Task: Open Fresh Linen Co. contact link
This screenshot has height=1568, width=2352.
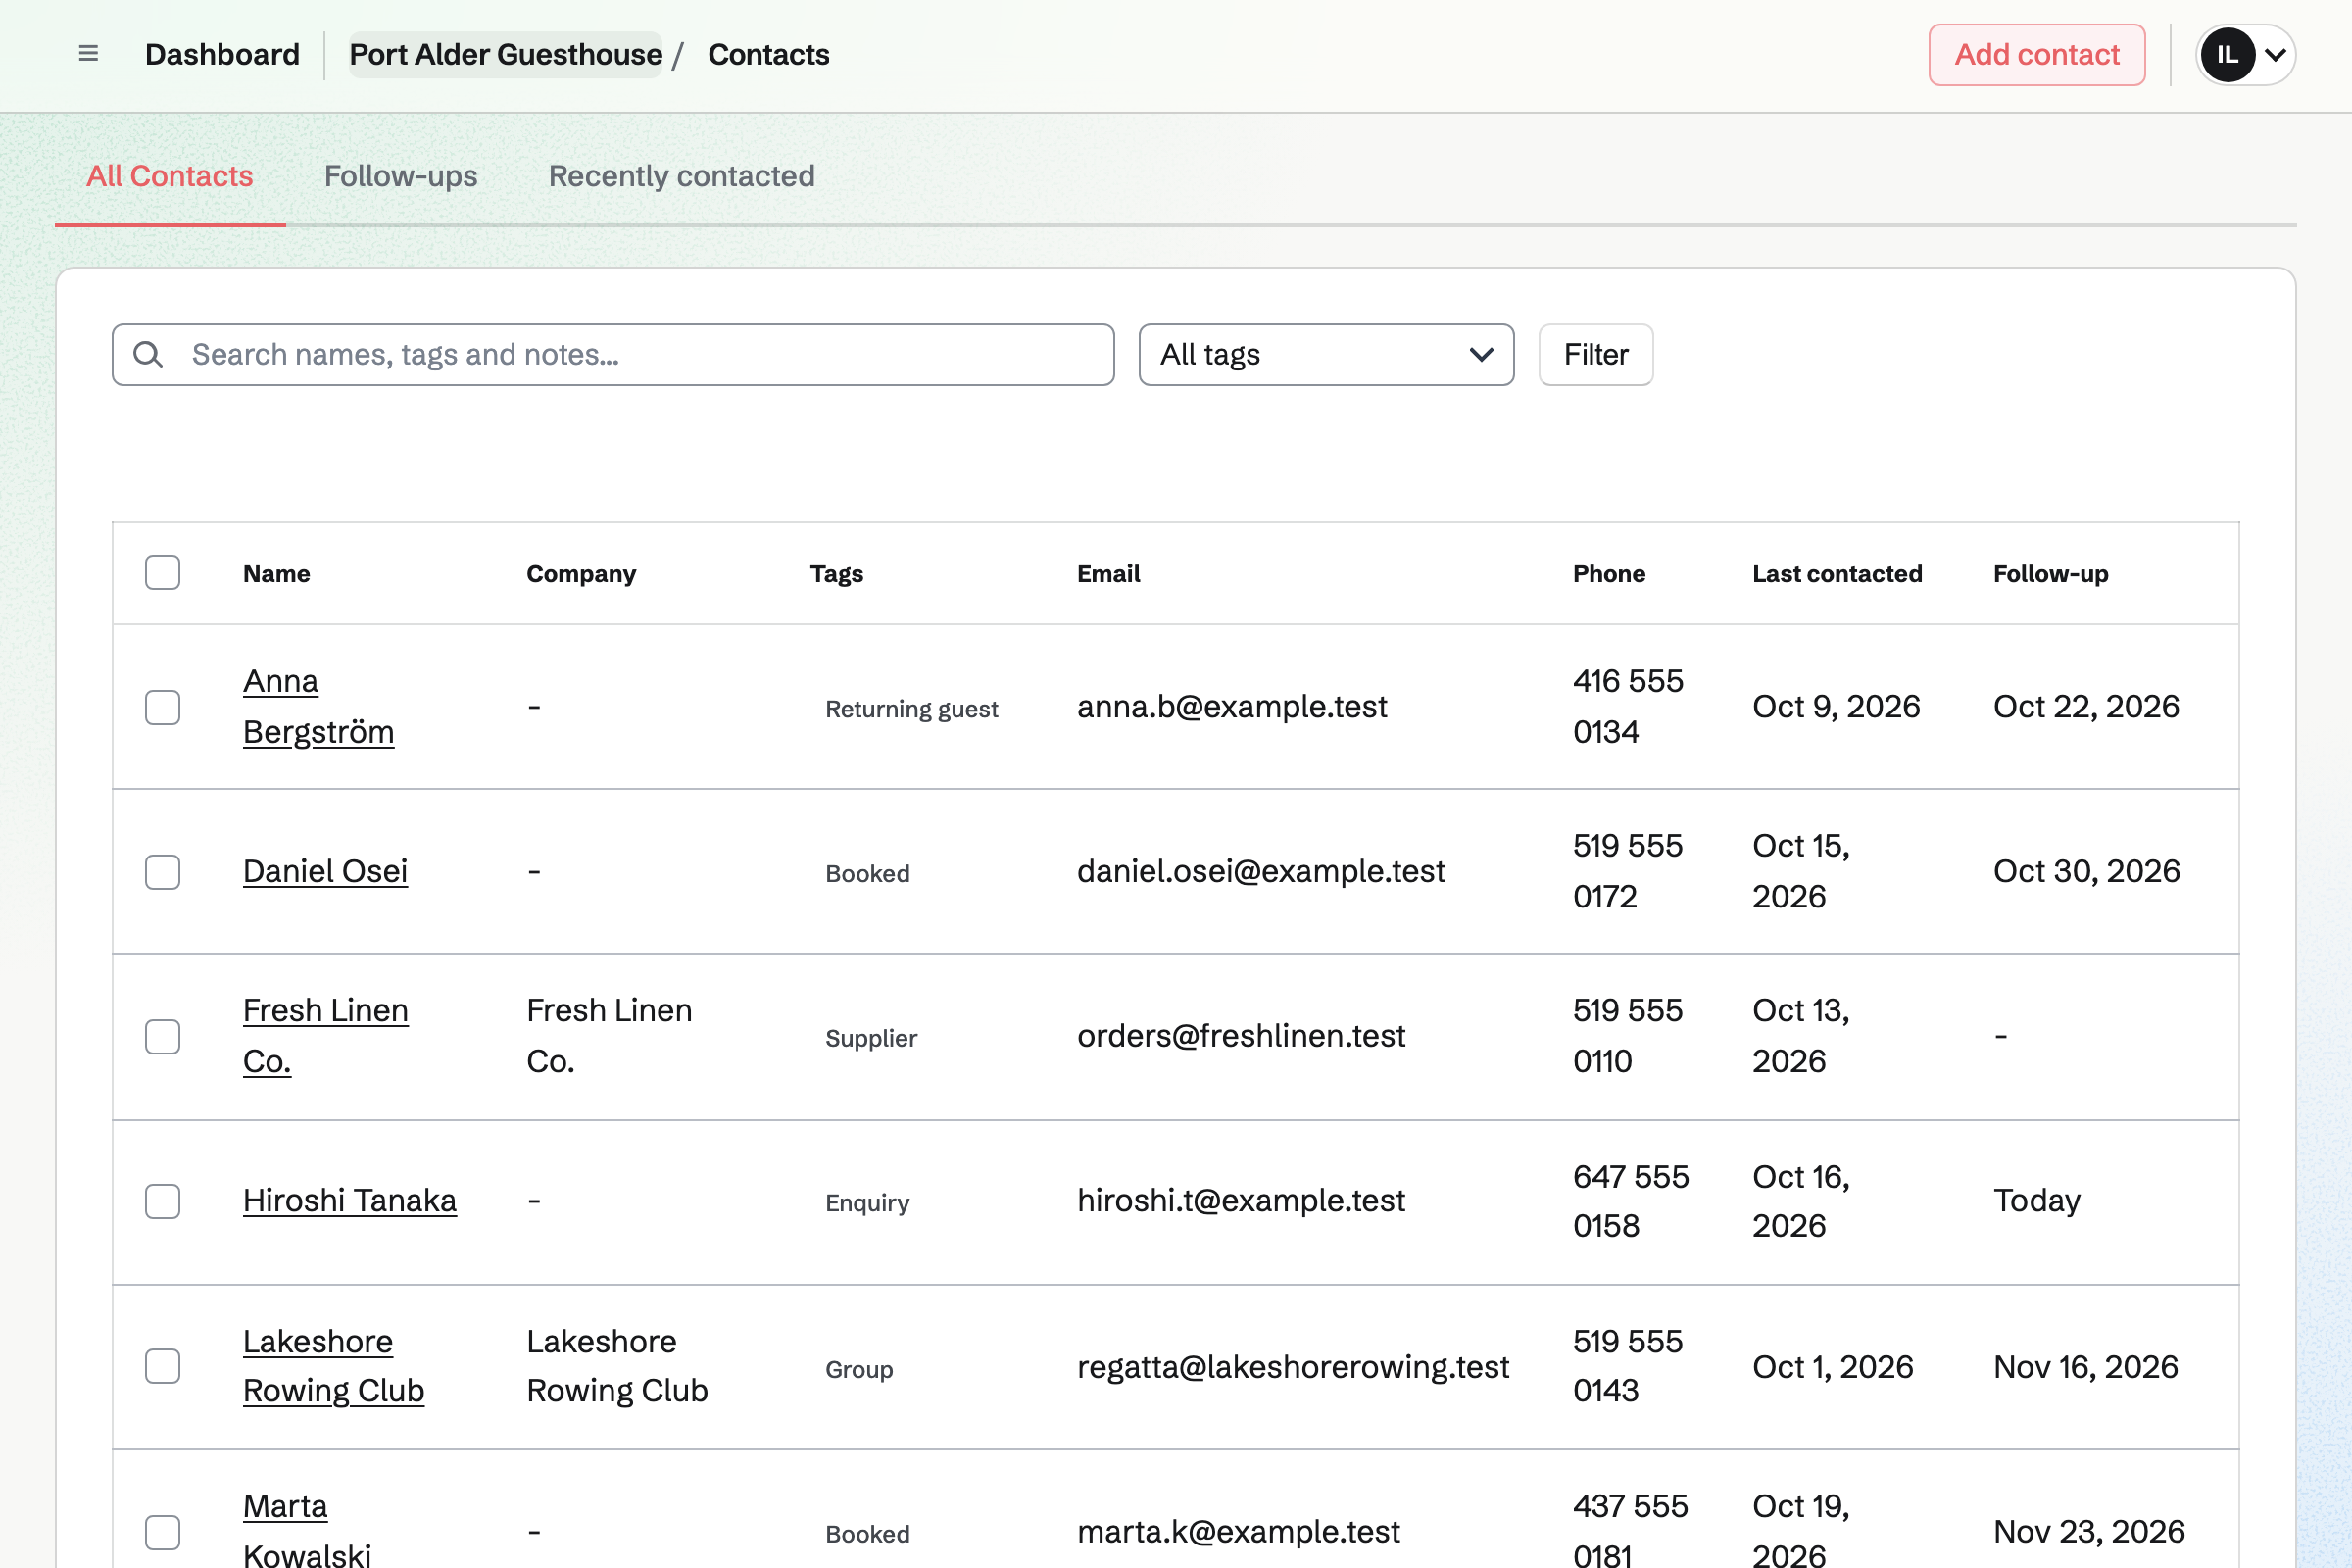Action: 325,1035
